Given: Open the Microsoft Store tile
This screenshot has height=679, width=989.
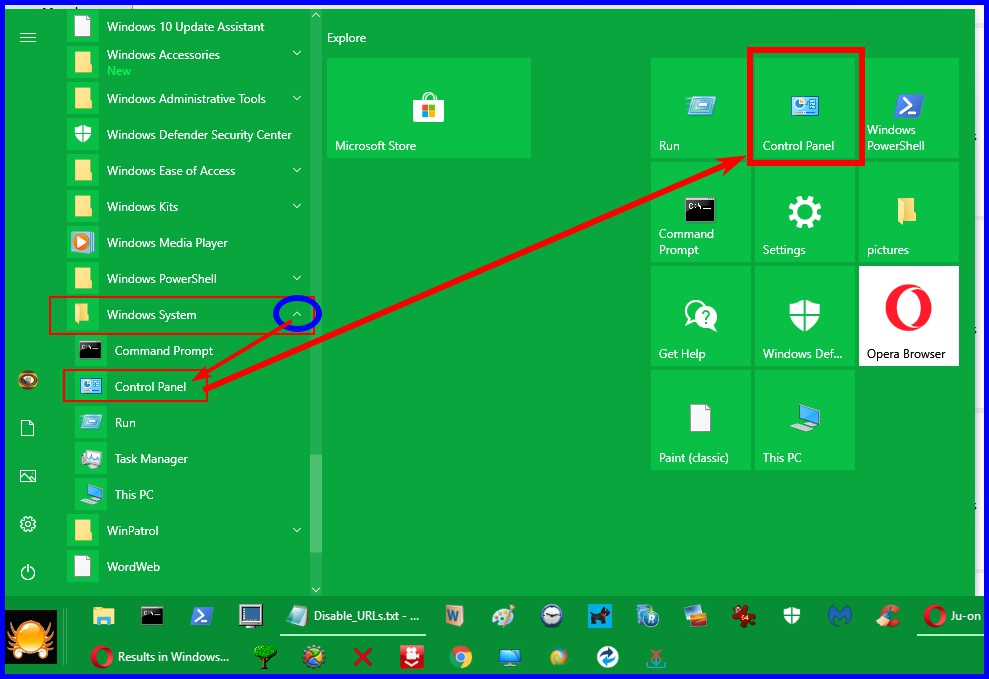Looking at the screenshot, I should pyautogui.click(x=428, y=108).
